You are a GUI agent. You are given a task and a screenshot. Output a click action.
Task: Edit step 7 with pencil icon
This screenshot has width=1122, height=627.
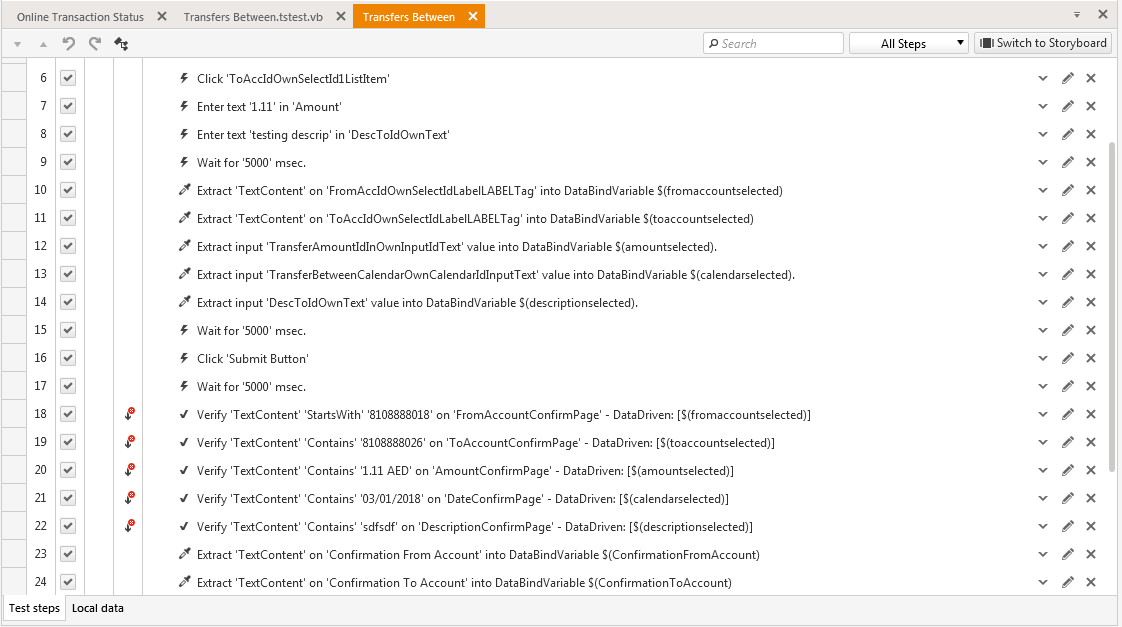click(1068, 106)
